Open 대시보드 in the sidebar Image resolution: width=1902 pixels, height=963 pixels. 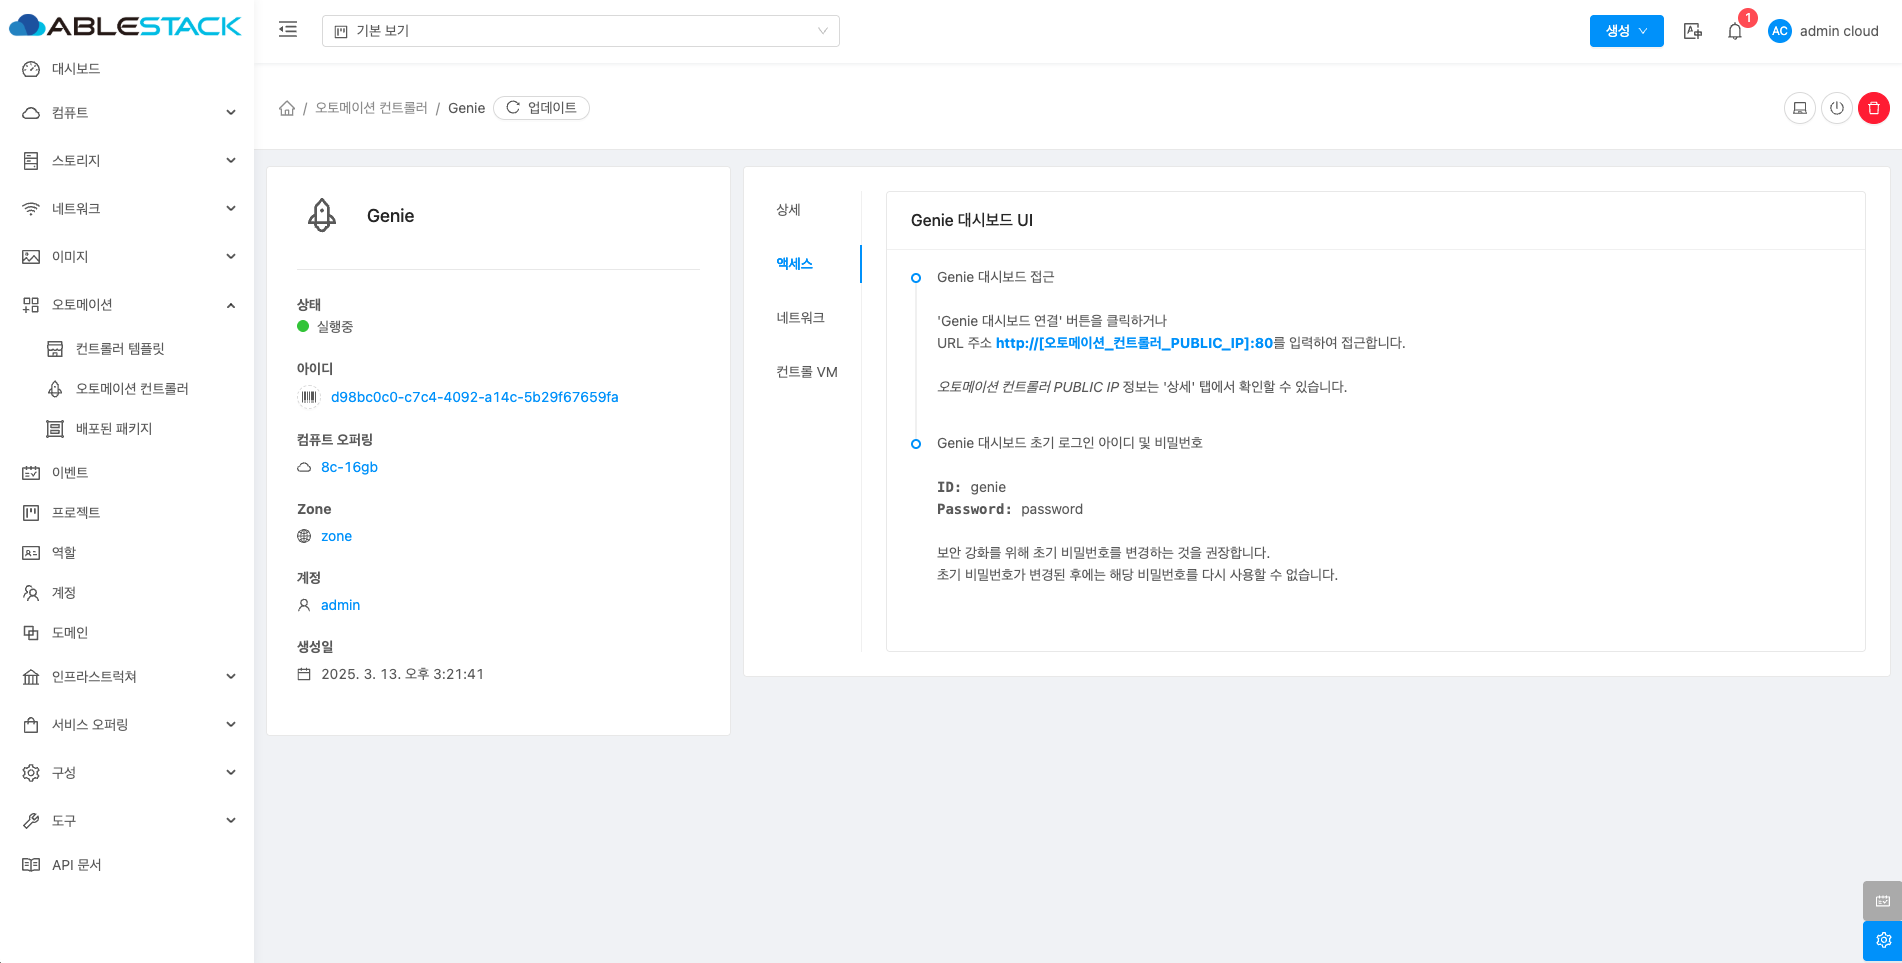coord(127,69)
